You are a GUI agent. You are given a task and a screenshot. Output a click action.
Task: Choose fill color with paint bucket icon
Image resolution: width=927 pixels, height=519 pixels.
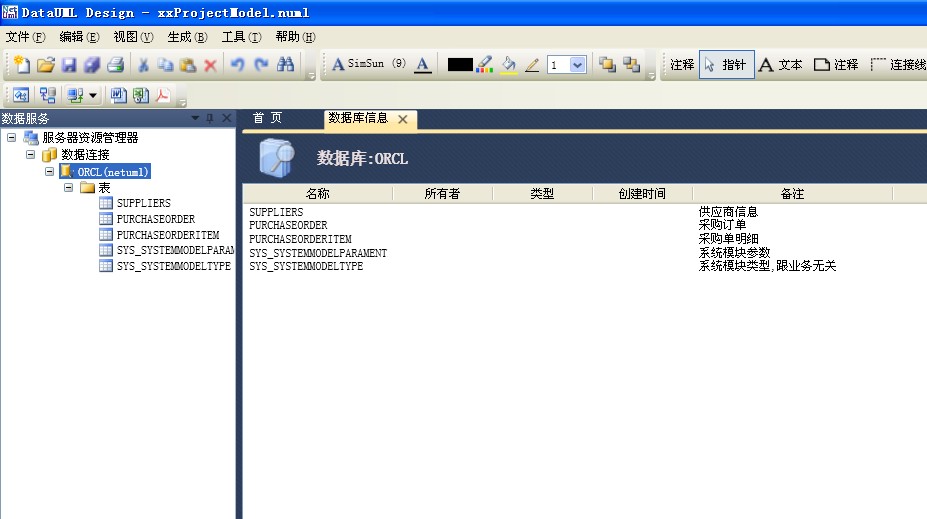pyautogui.click(x=508, y=64)
